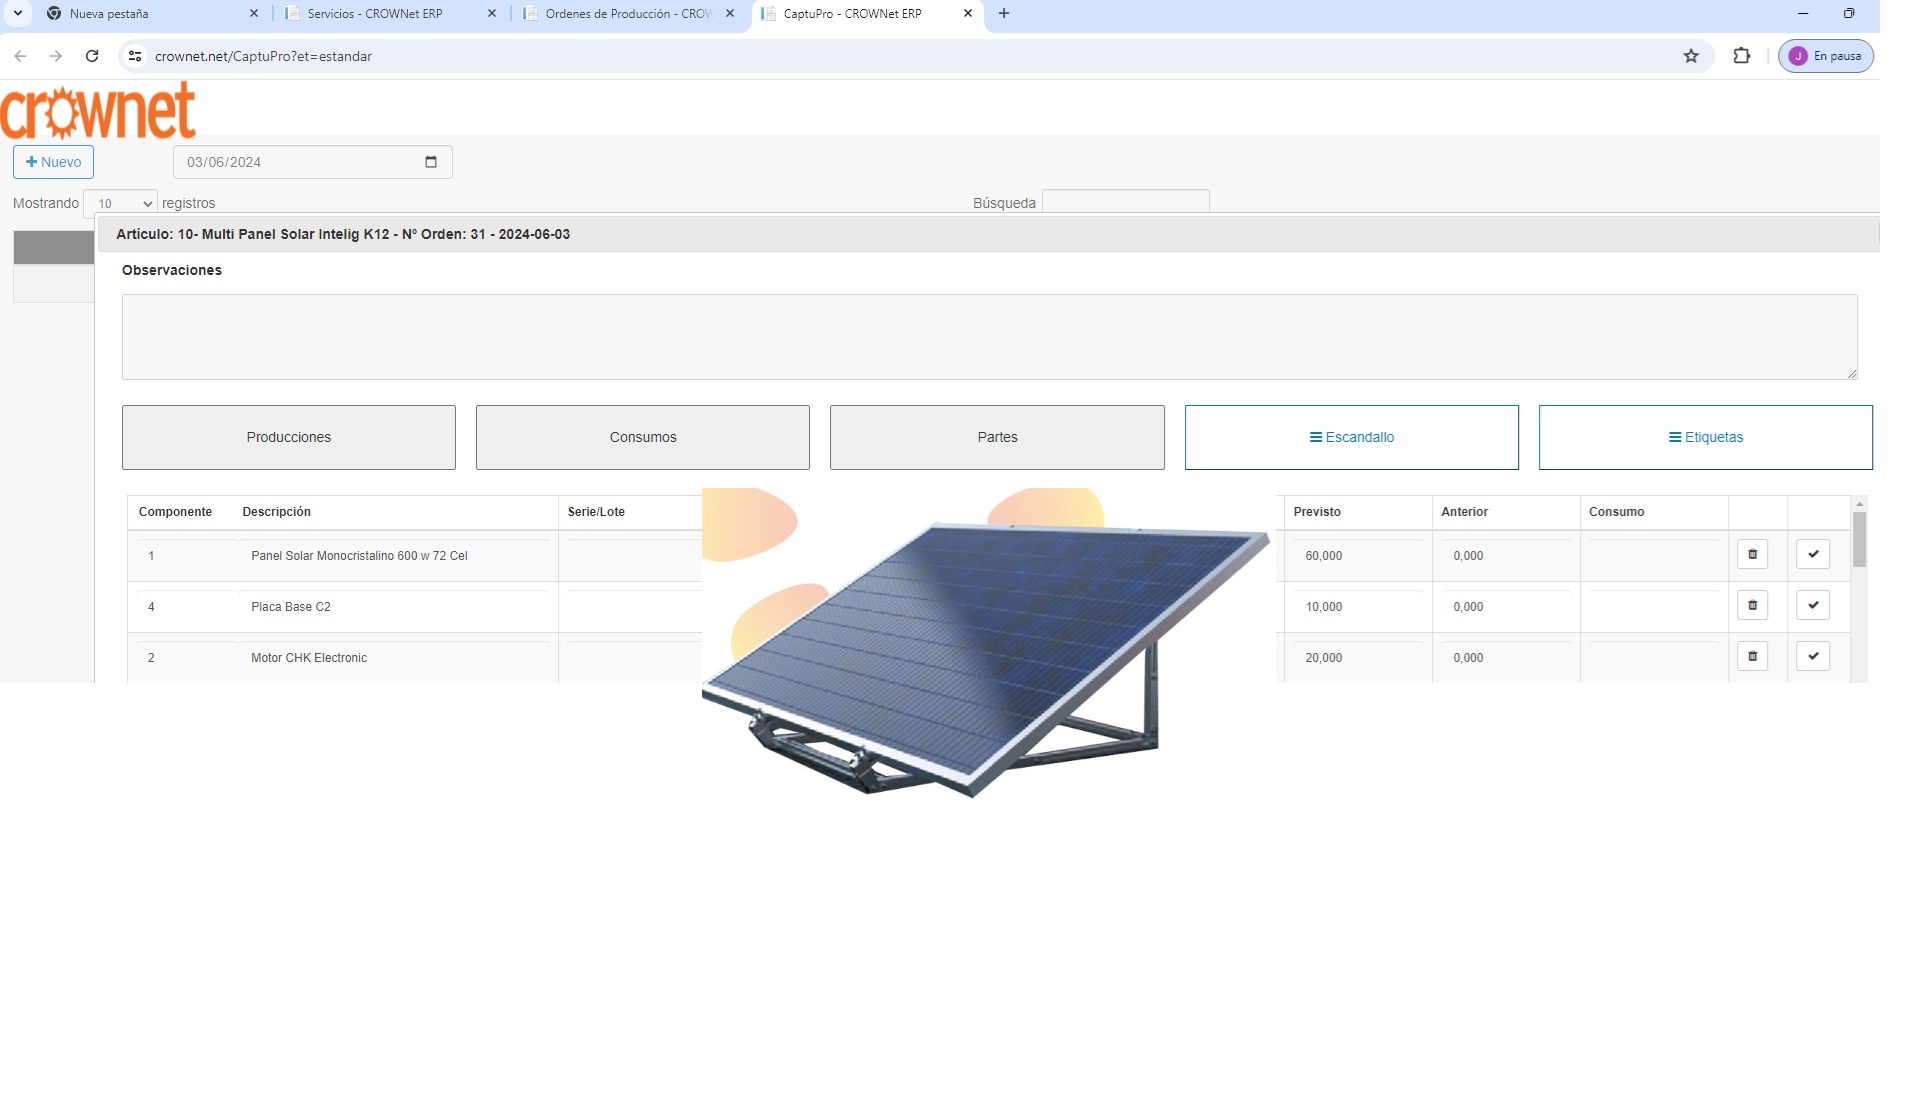The width and height of the screenshot is (1927, 1093).
Task: Reload the current browser page
Action: tap(92, 56)
